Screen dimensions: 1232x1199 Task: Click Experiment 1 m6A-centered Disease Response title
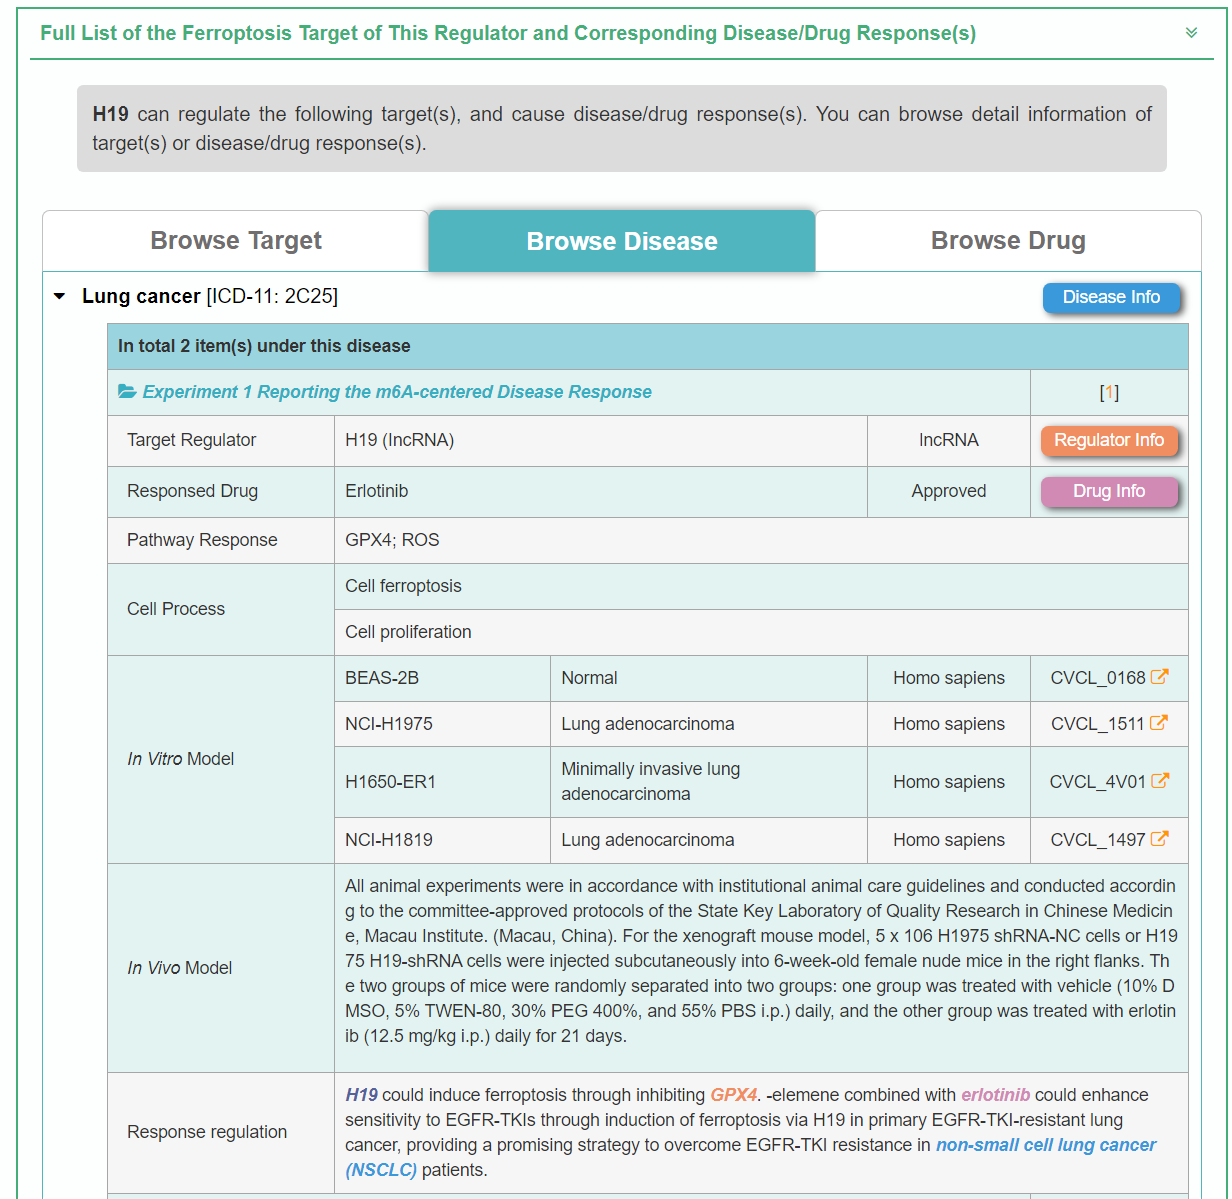tap(397, 392)
